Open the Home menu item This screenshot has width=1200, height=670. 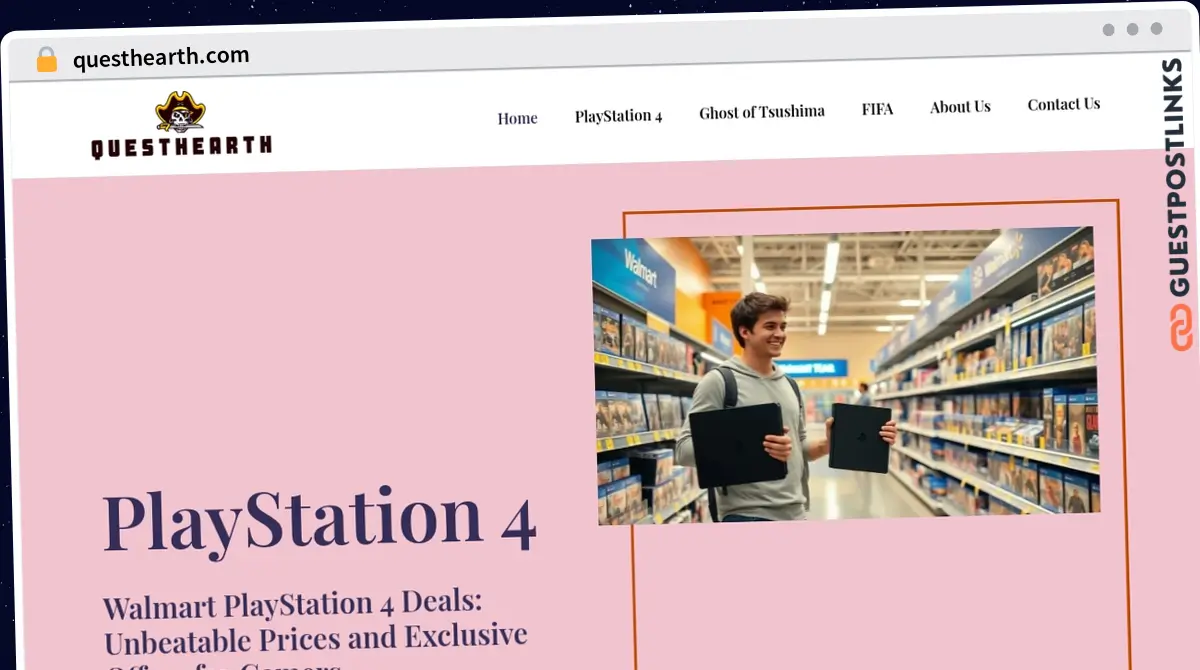pyautogui.click(x=517, y=118)
